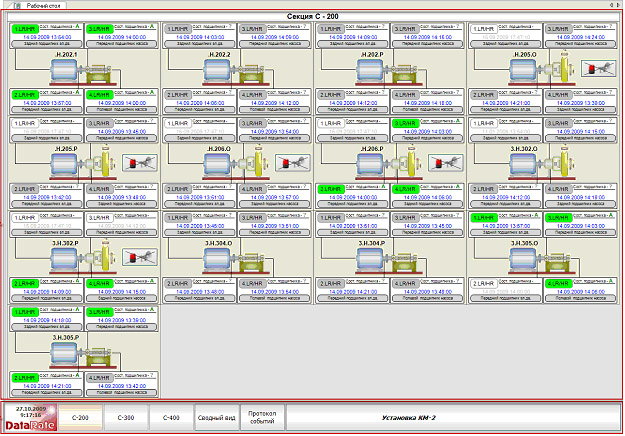
Task: Click Передний подшипник эл.дв. button of .Н.202.Р
Action: (353, 110)
